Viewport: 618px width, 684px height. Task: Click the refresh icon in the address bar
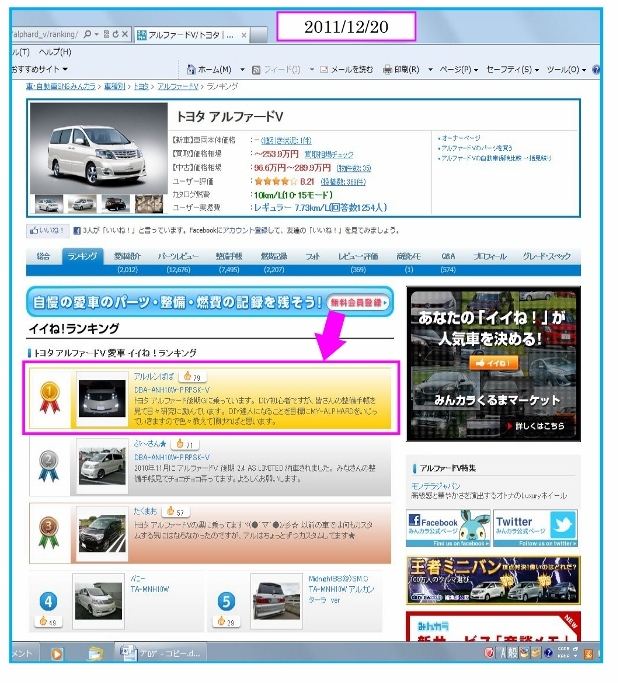tap(116, 34)
